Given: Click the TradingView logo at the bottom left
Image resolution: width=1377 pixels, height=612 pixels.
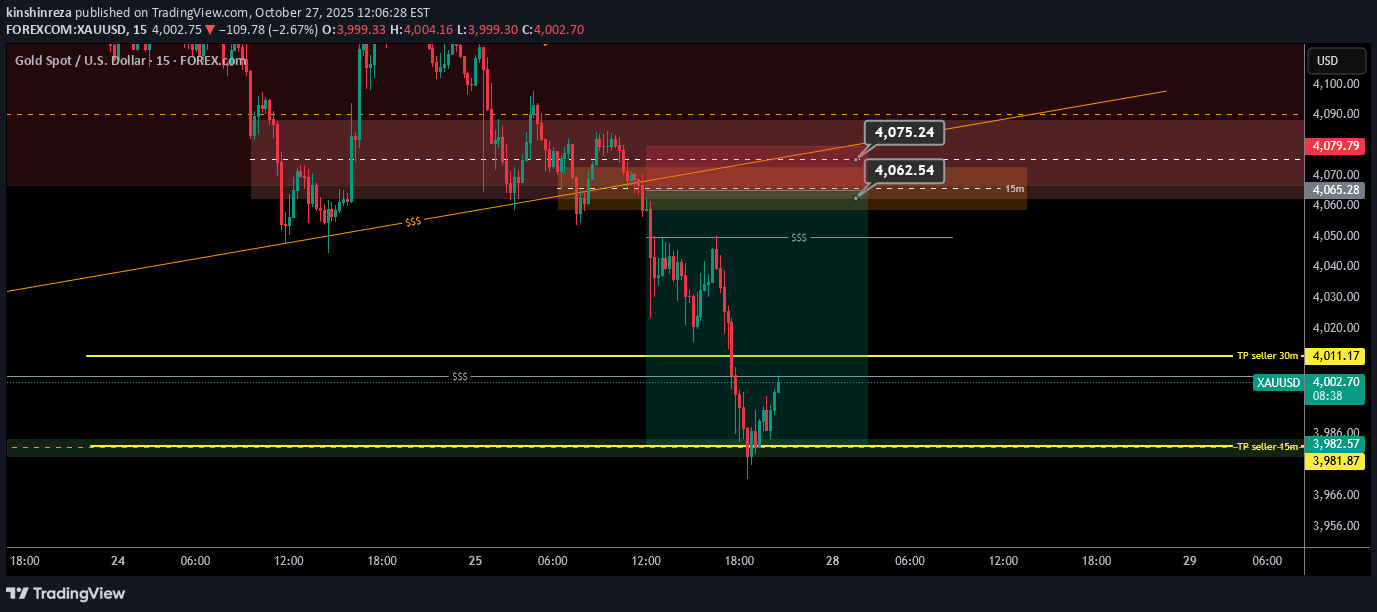Looking at the screenshot, I should point(68,593).
